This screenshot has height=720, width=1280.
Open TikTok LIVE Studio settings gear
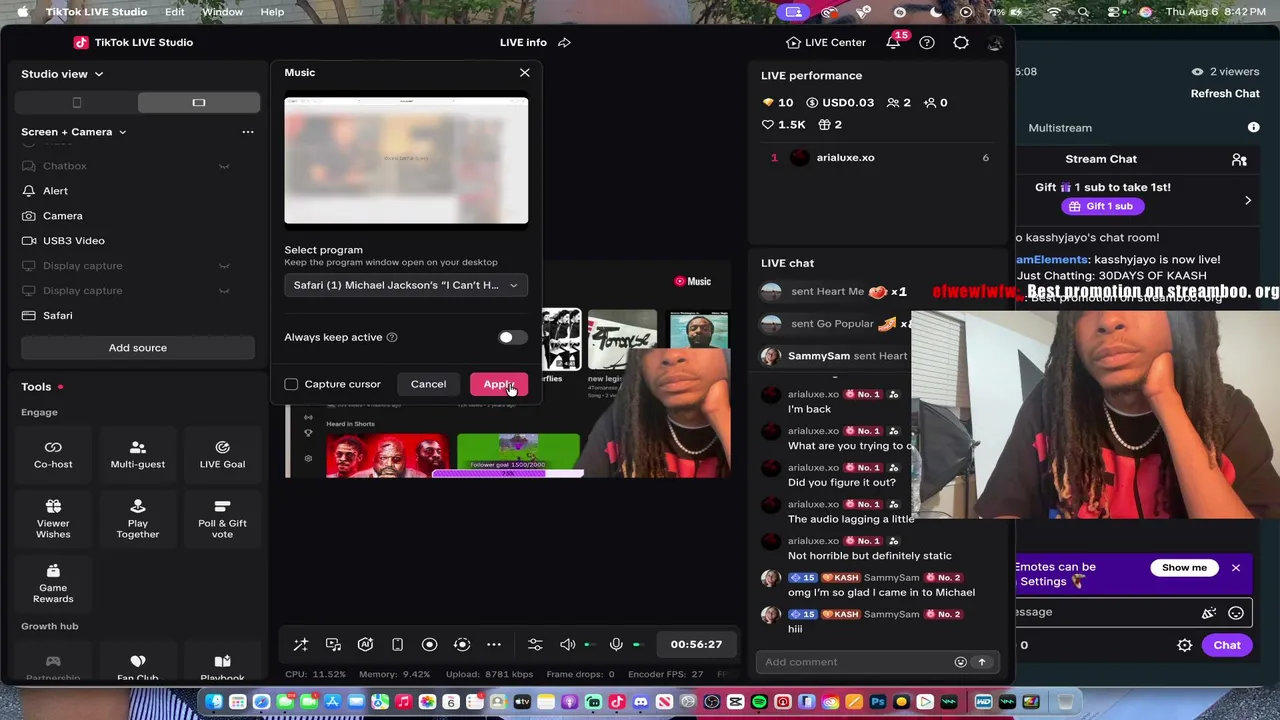tap(961, 43)
